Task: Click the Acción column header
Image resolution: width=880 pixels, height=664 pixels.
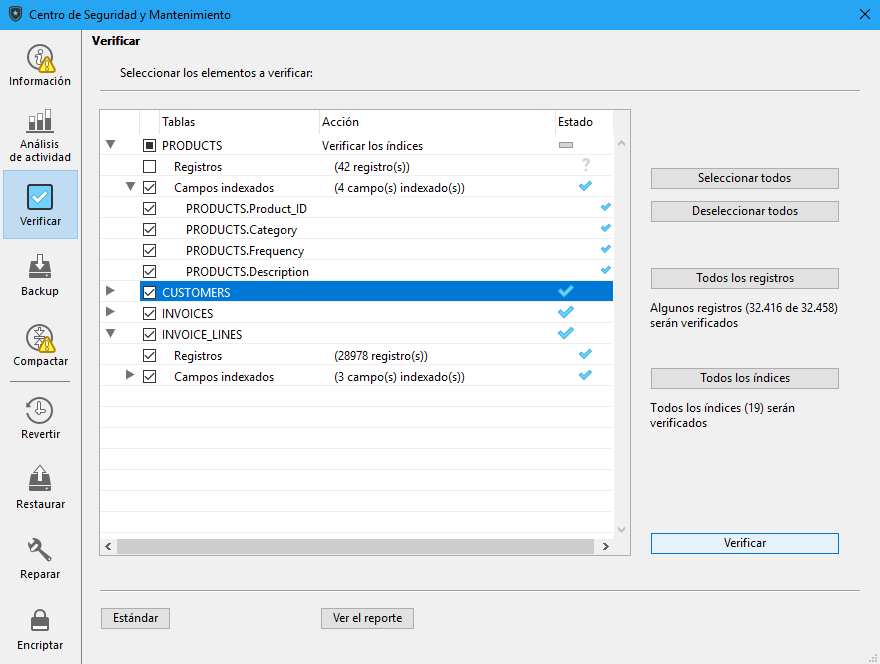Action: tap(340, 122)
